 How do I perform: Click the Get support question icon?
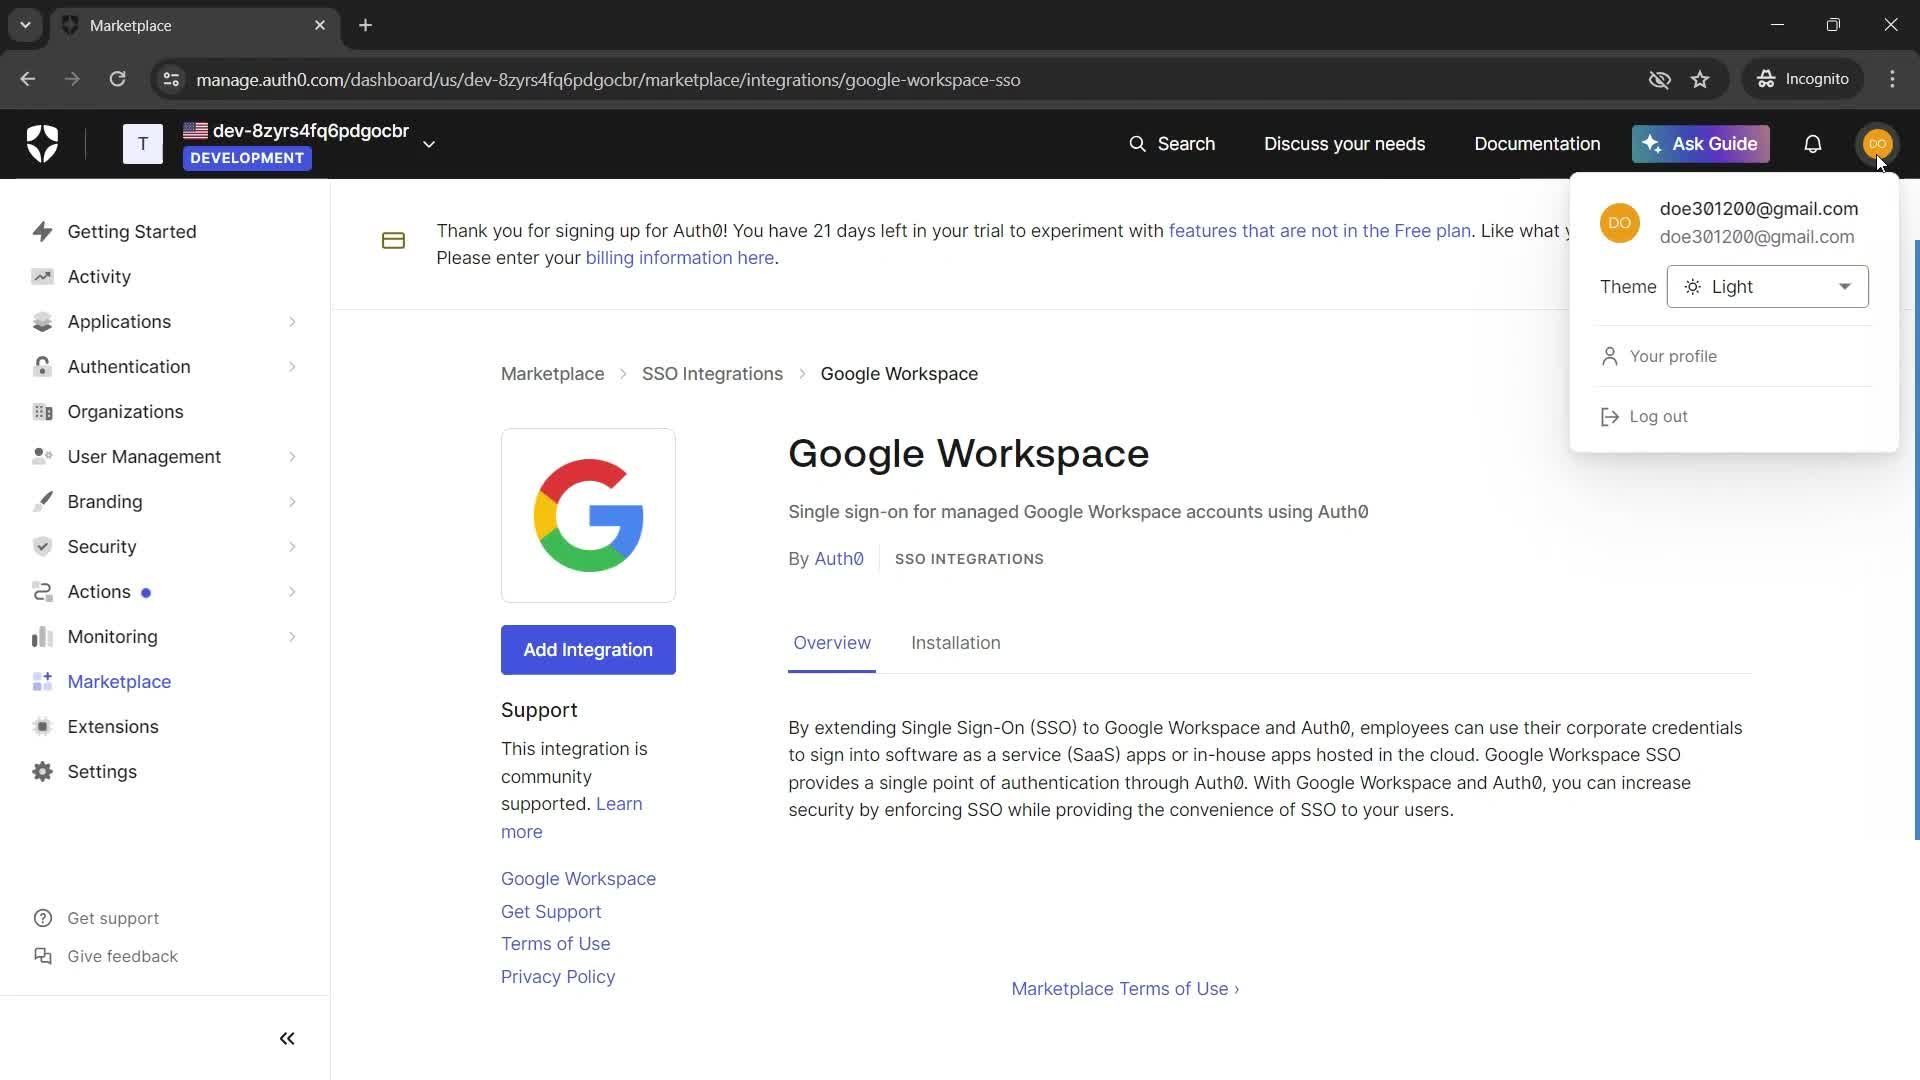42,918
